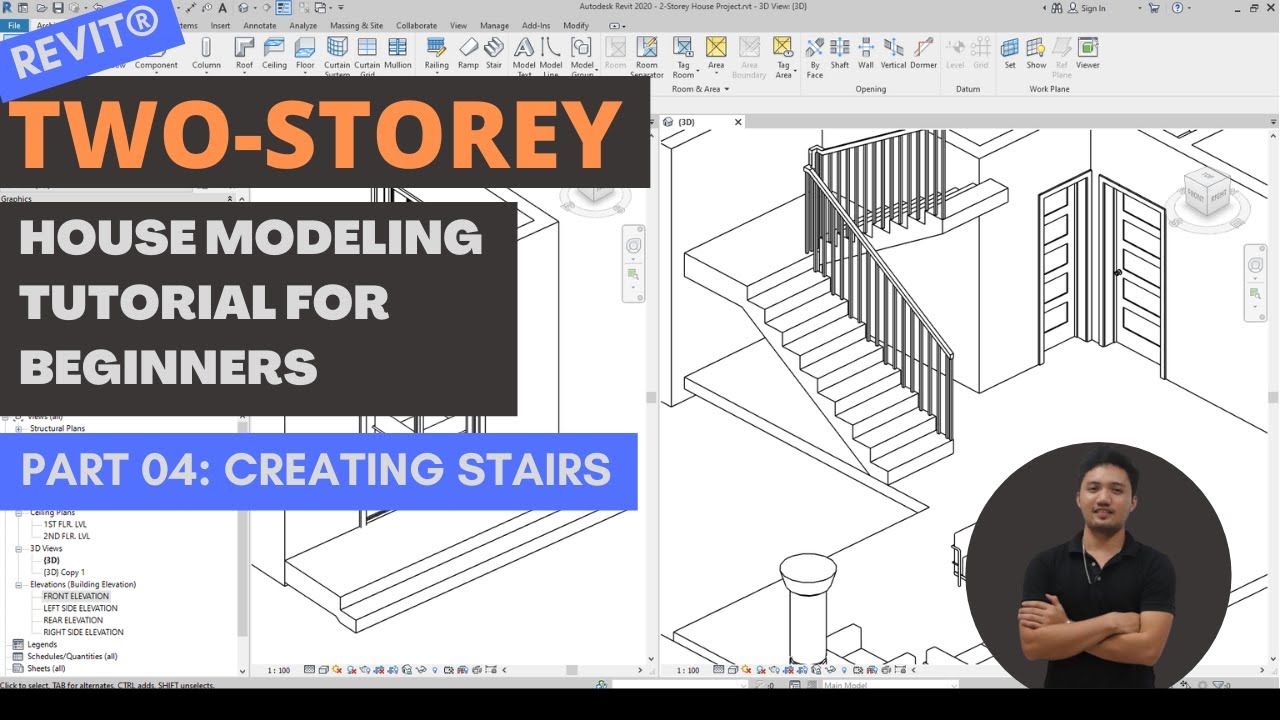The height and width of the screenshot is (720, 1280).
Task: Select RIGHT SIDE ELEVATION view
Action: pos(83,632)
